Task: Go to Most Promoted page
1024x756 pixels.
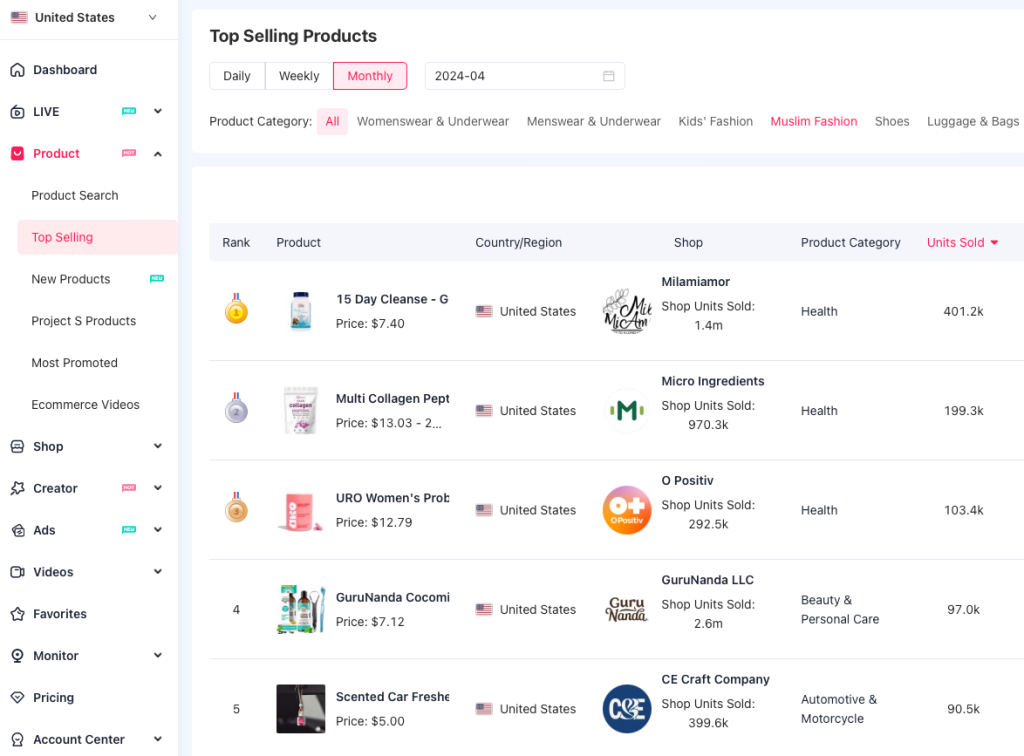Action: [x=75, y=363]
